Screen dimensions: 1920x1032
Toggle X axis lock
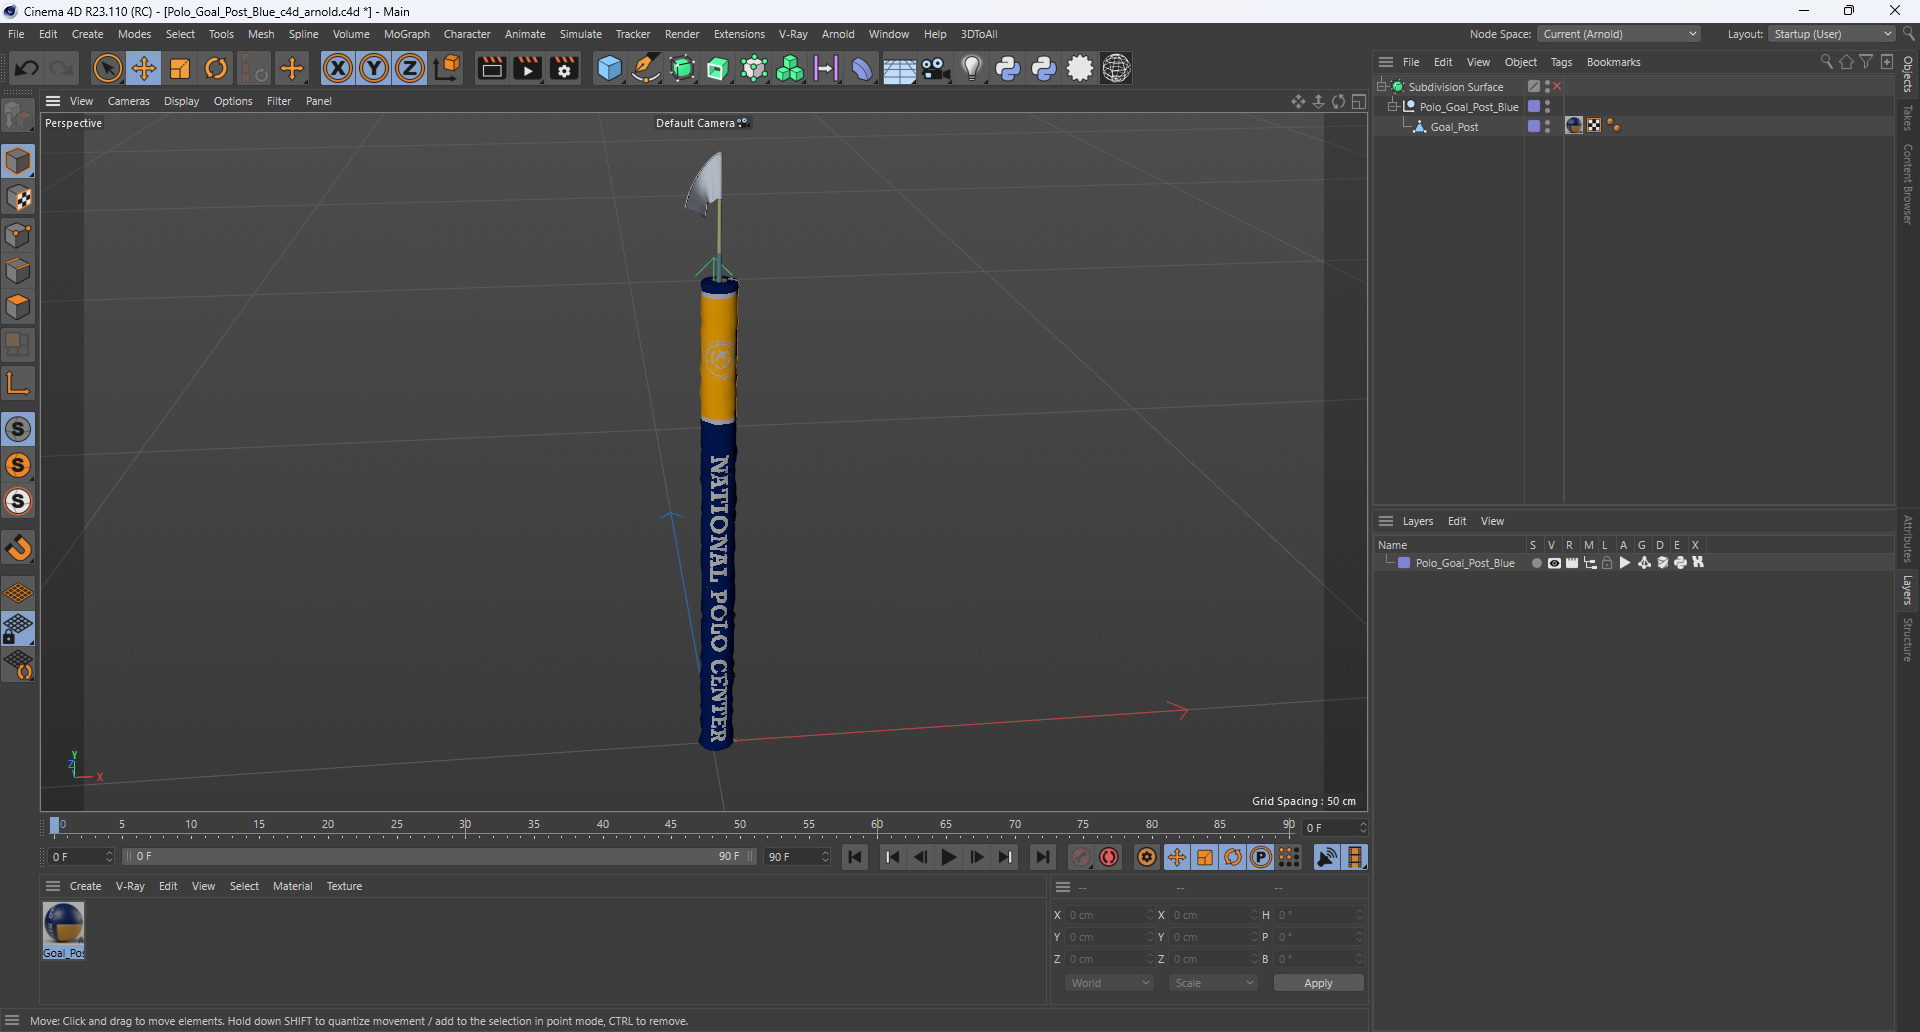pyautogui.click(x=338, y=68)
